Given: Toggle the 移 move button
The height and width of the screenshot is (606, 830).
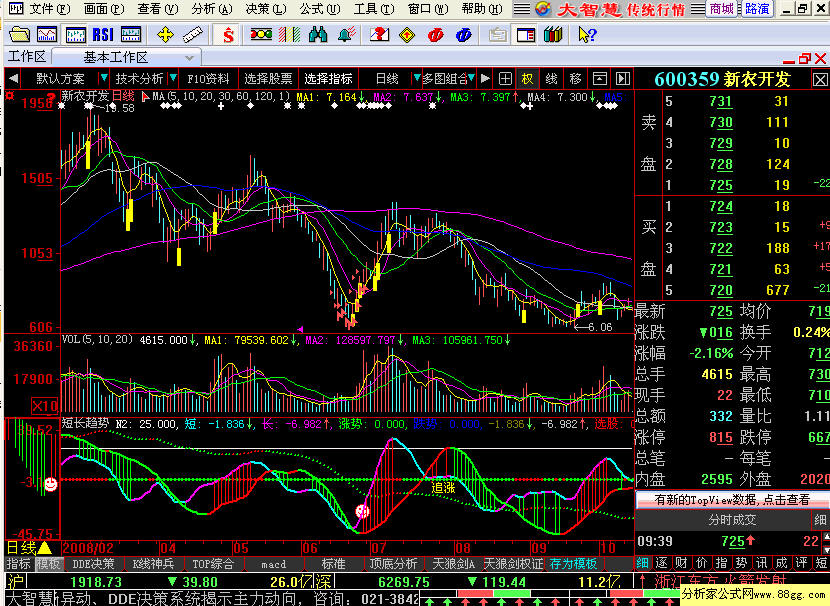Looking at the screenshot, I should (x=575, y=79).
